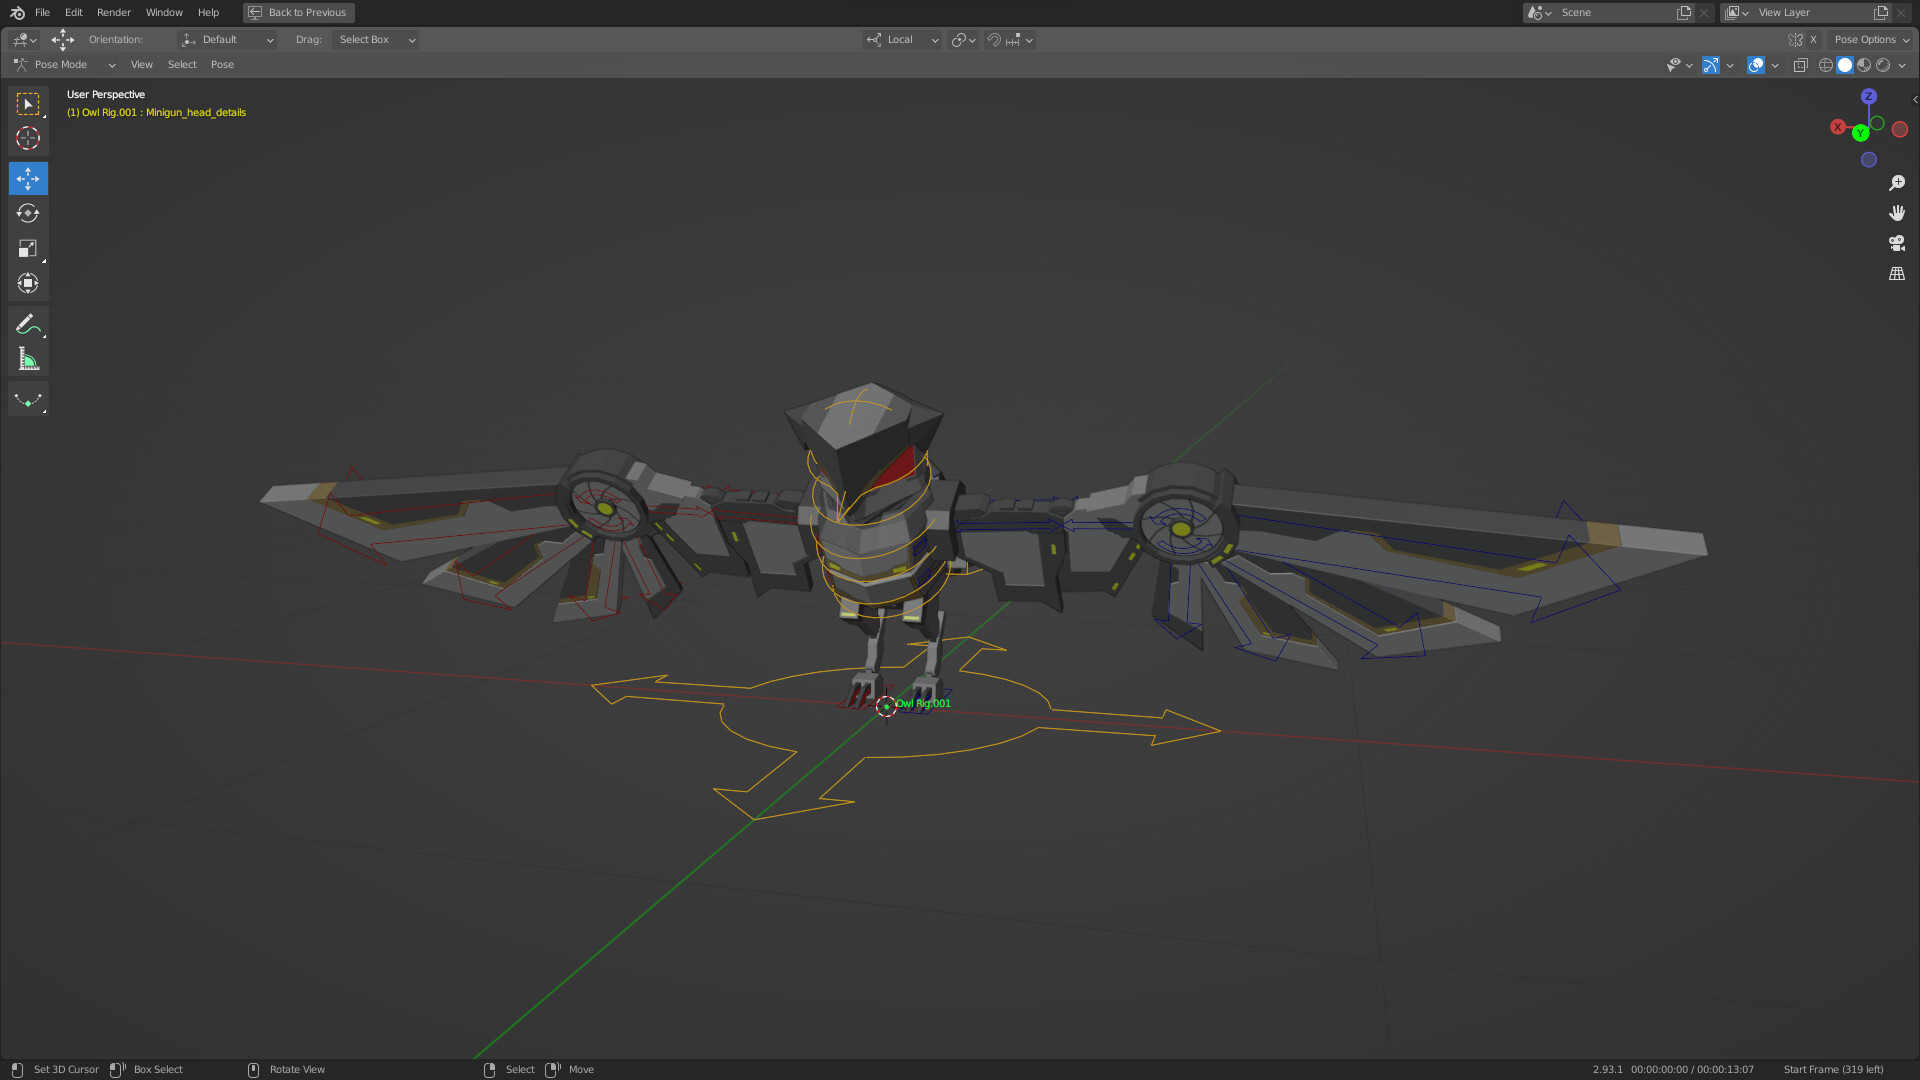The image size is (1920, 1080).
Task: Click Back to Previous button
Action: [x=298, y=13]
